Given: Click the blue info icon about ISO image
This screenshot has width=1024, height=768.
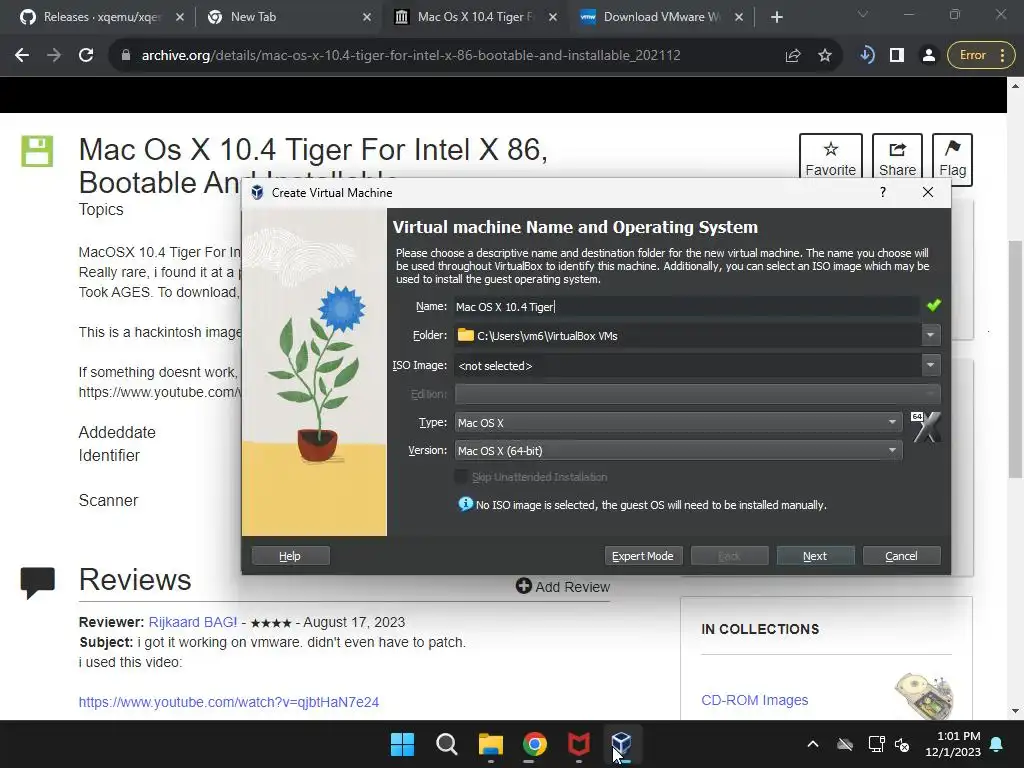Looking at the screenshot, I should pyautogui.click(x=465, y=504).
